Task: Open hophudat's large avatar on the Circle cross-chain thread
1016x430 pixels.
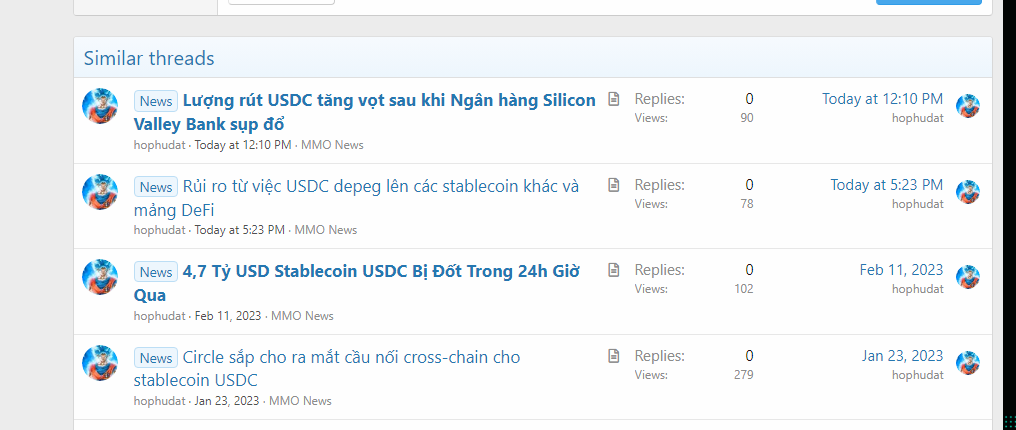Action: (100, 363)
